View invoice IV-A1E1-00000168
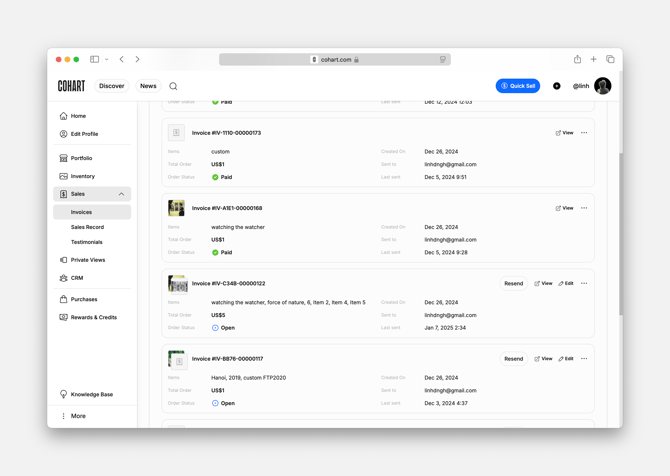 pos(564,208)
